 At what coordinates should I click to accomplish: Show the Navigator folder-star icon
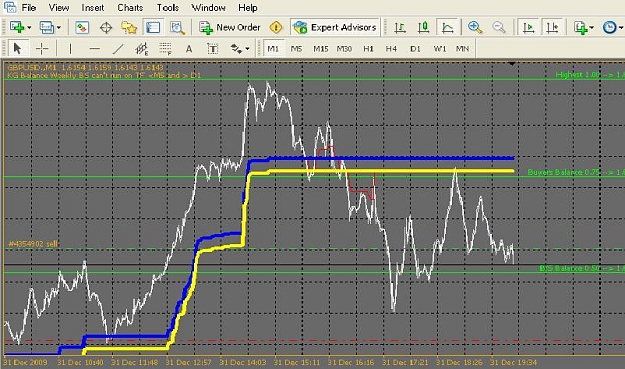(x=129, y=27)
